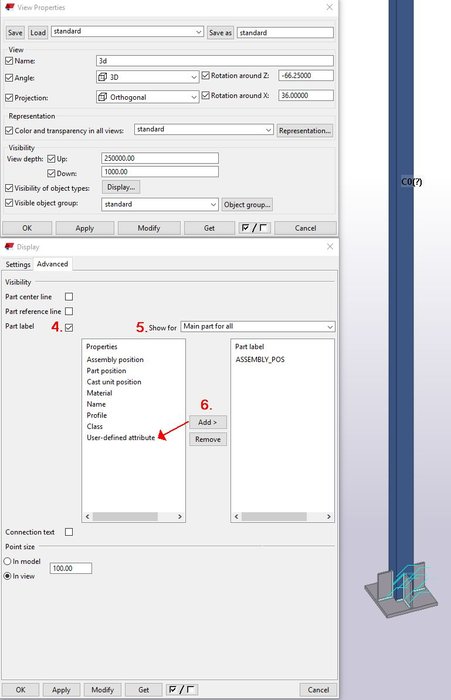Click Tekla logo icon in Display title bar
Screen dimensions: 451x700
click(9, 246)
